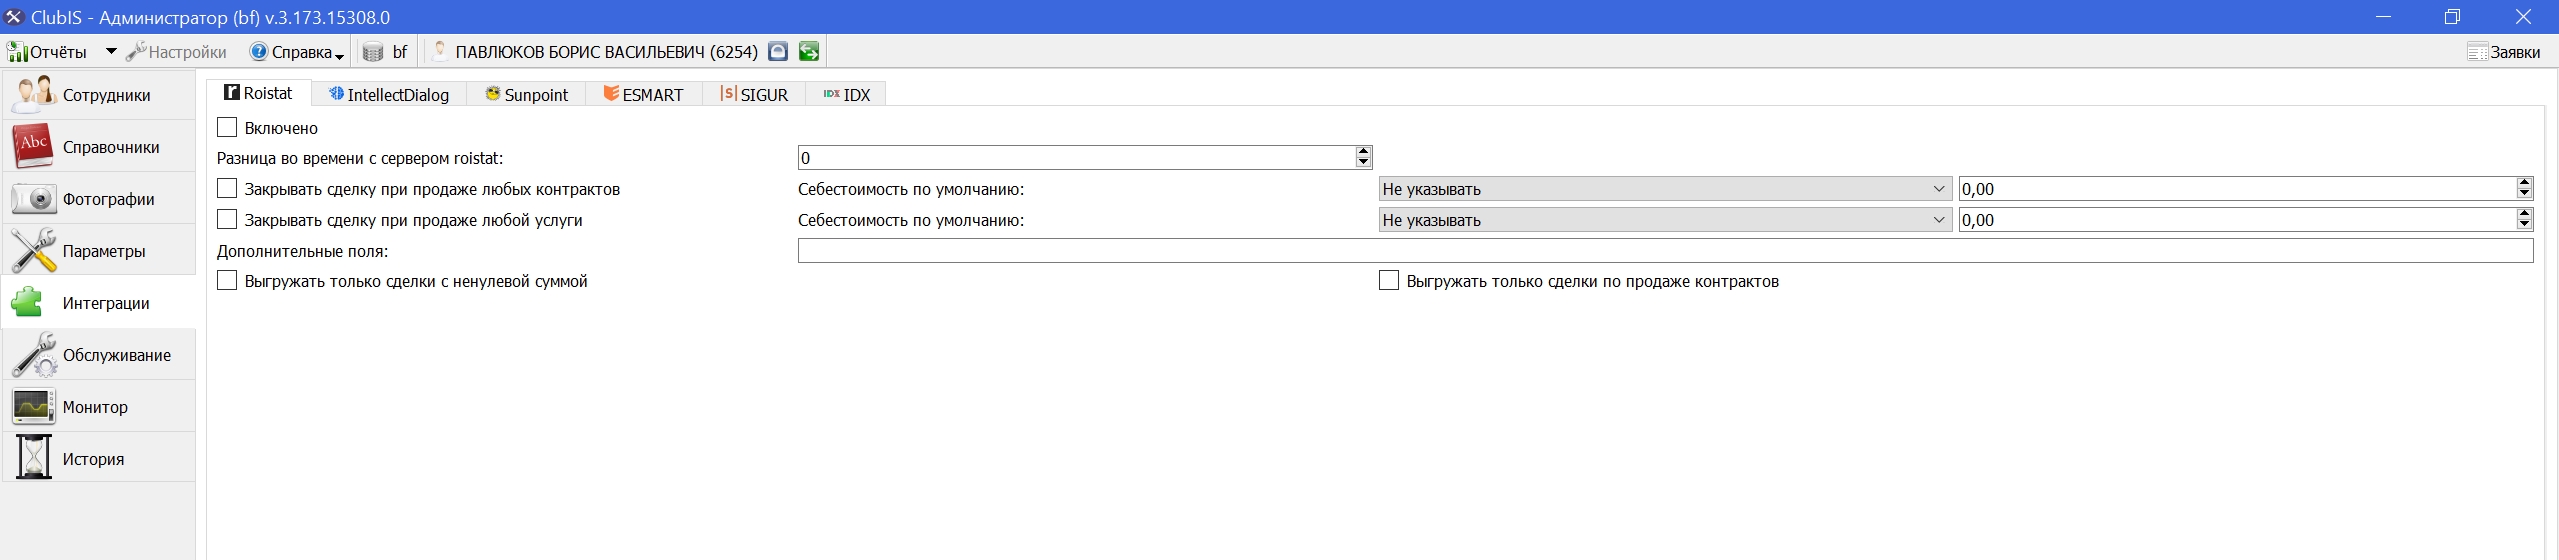This screenshot has height=560, width=2559.
Task: Toggle Закрывать сделку при продаже любых контрактов
Action: 227,189
